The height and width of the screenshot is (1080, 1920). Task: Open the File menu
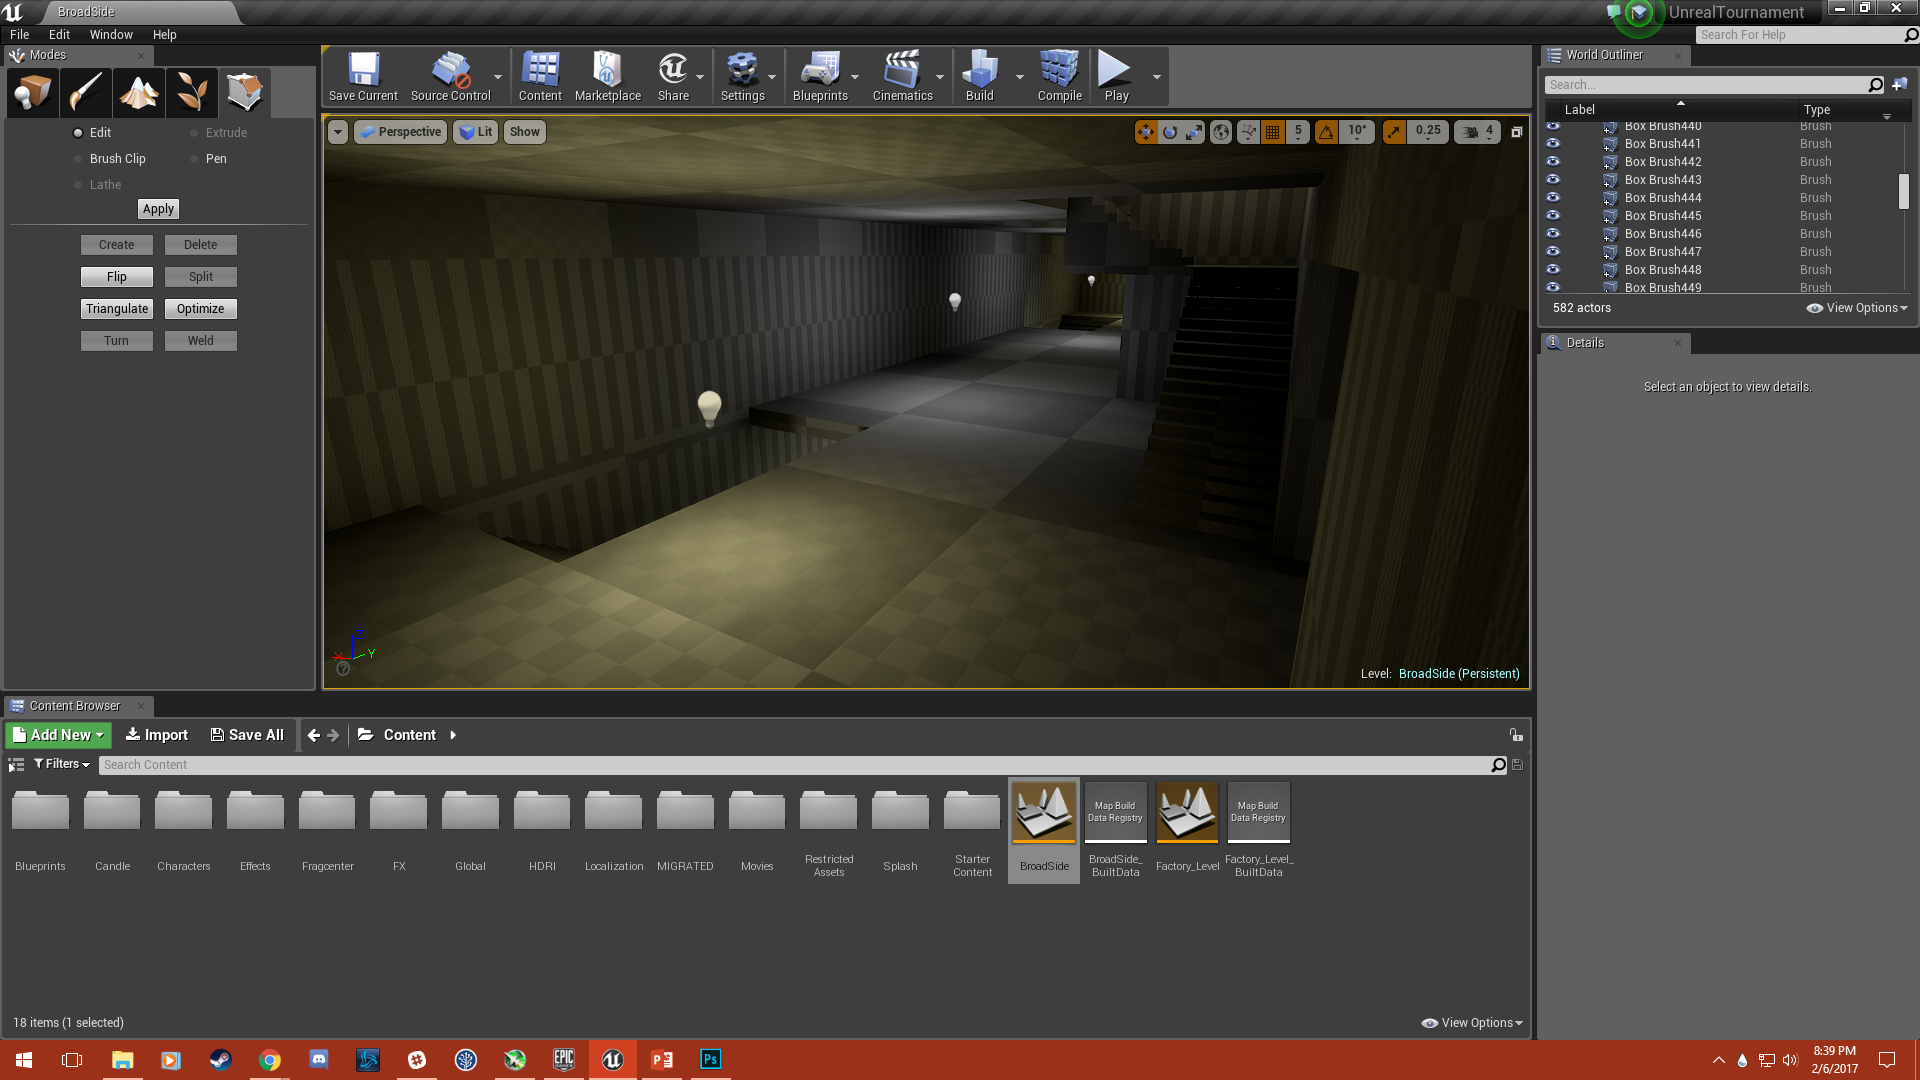(x=19, y=34)
